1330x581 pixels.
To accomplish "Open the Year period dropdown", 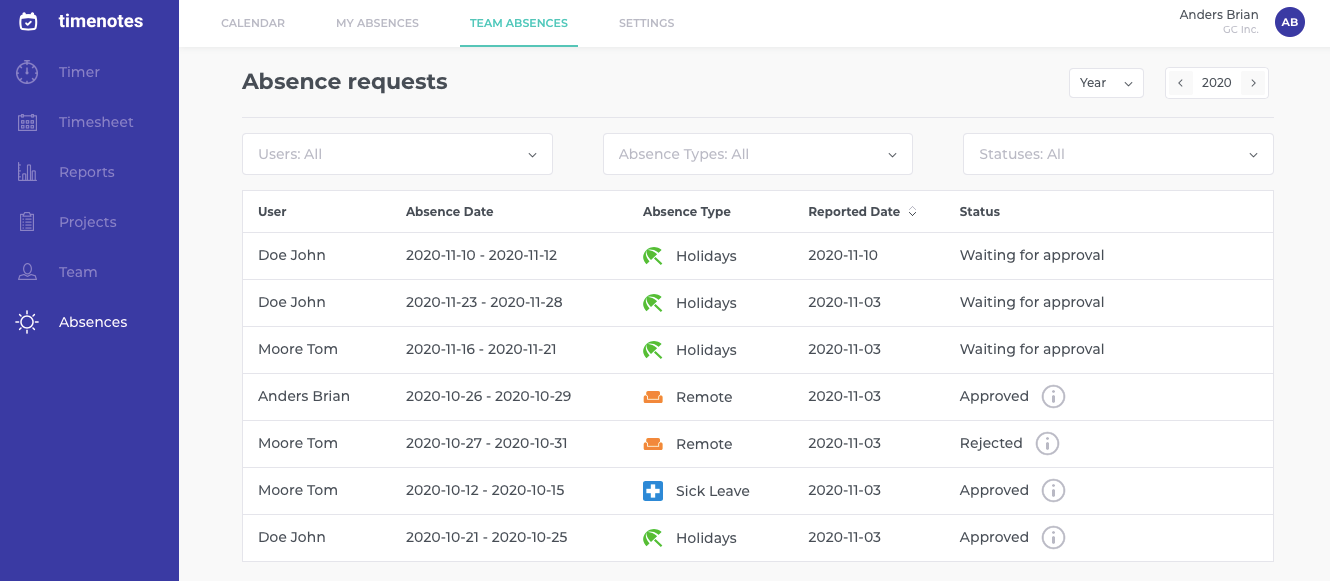I will [1106, 83].
